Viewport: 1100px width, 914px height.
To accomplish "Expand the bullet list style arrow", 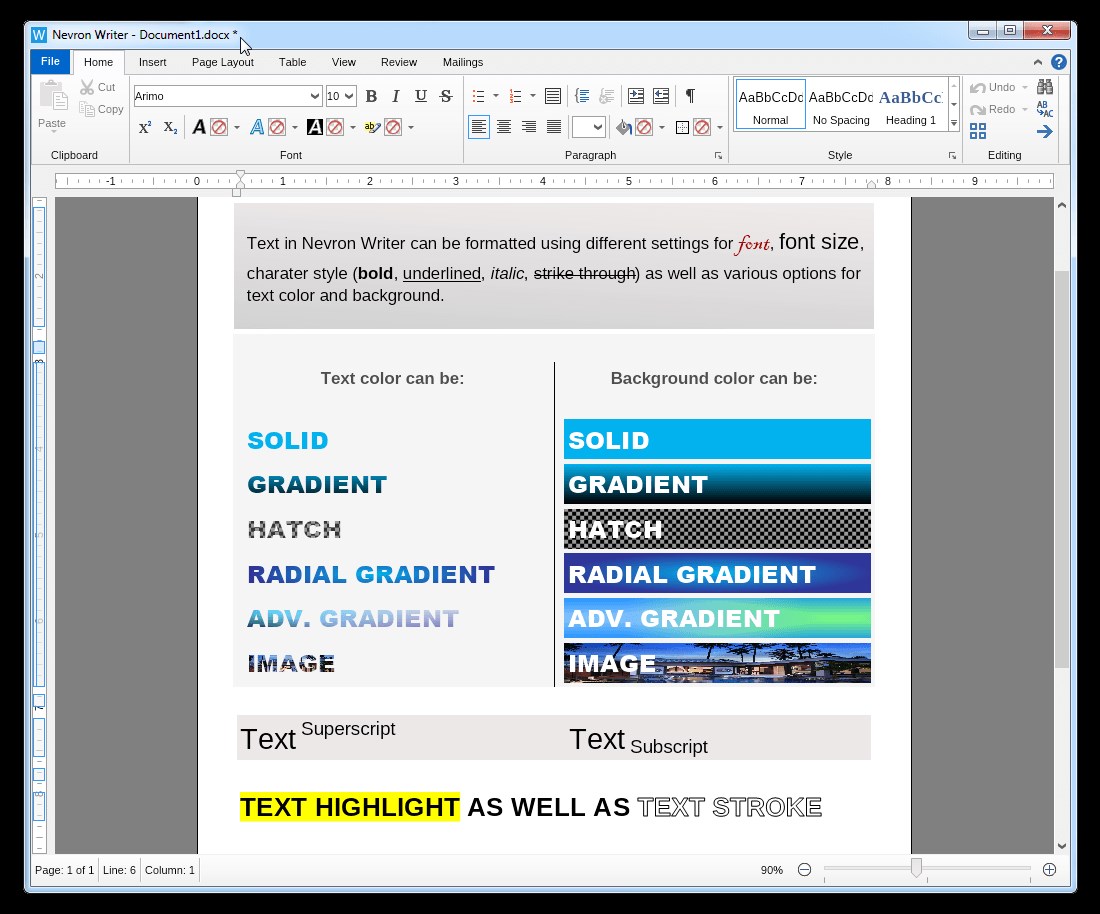I will [x=496, y=96].
